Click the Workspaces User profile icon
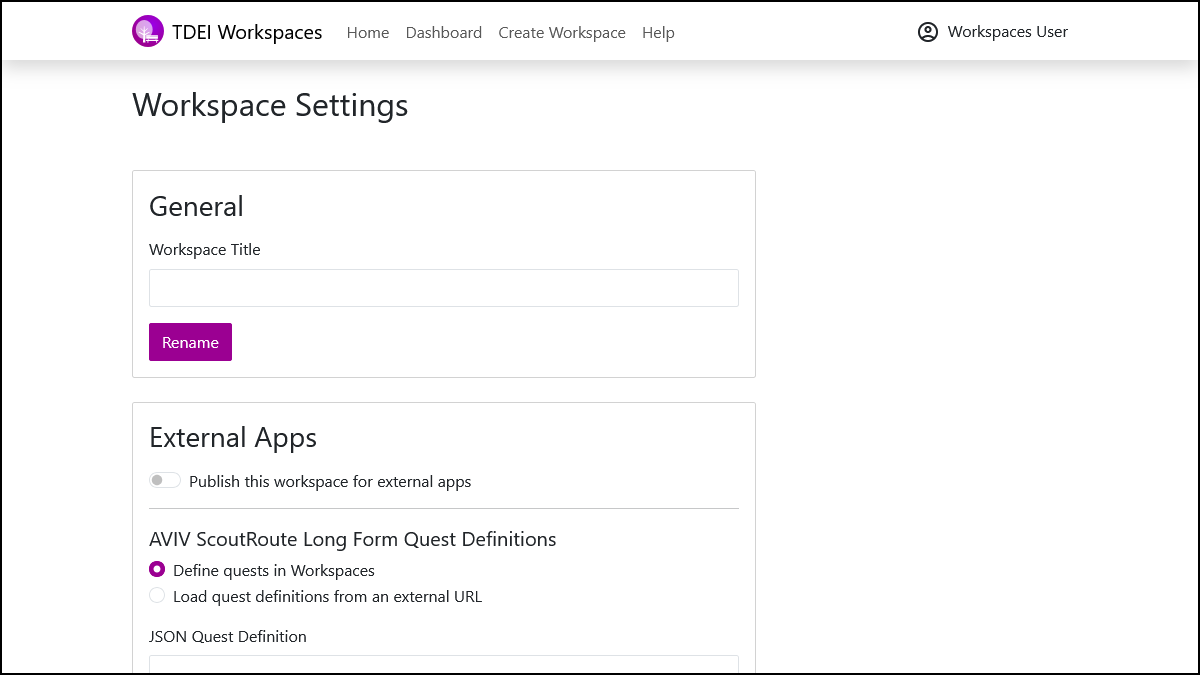The image size is (1200, 675). point(927,31)
